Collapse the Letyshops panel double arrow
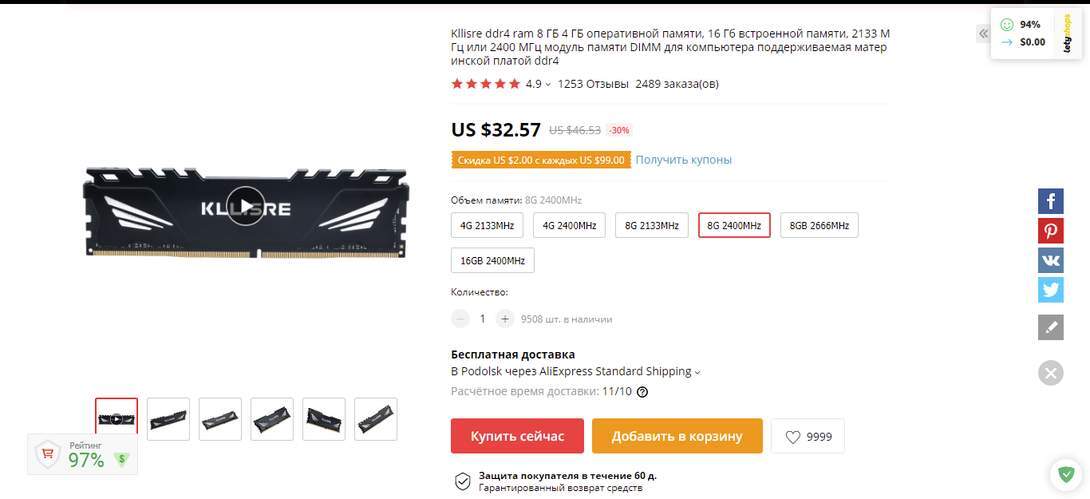The height and width of the screenshot is (499, 1090). [983, 33]
